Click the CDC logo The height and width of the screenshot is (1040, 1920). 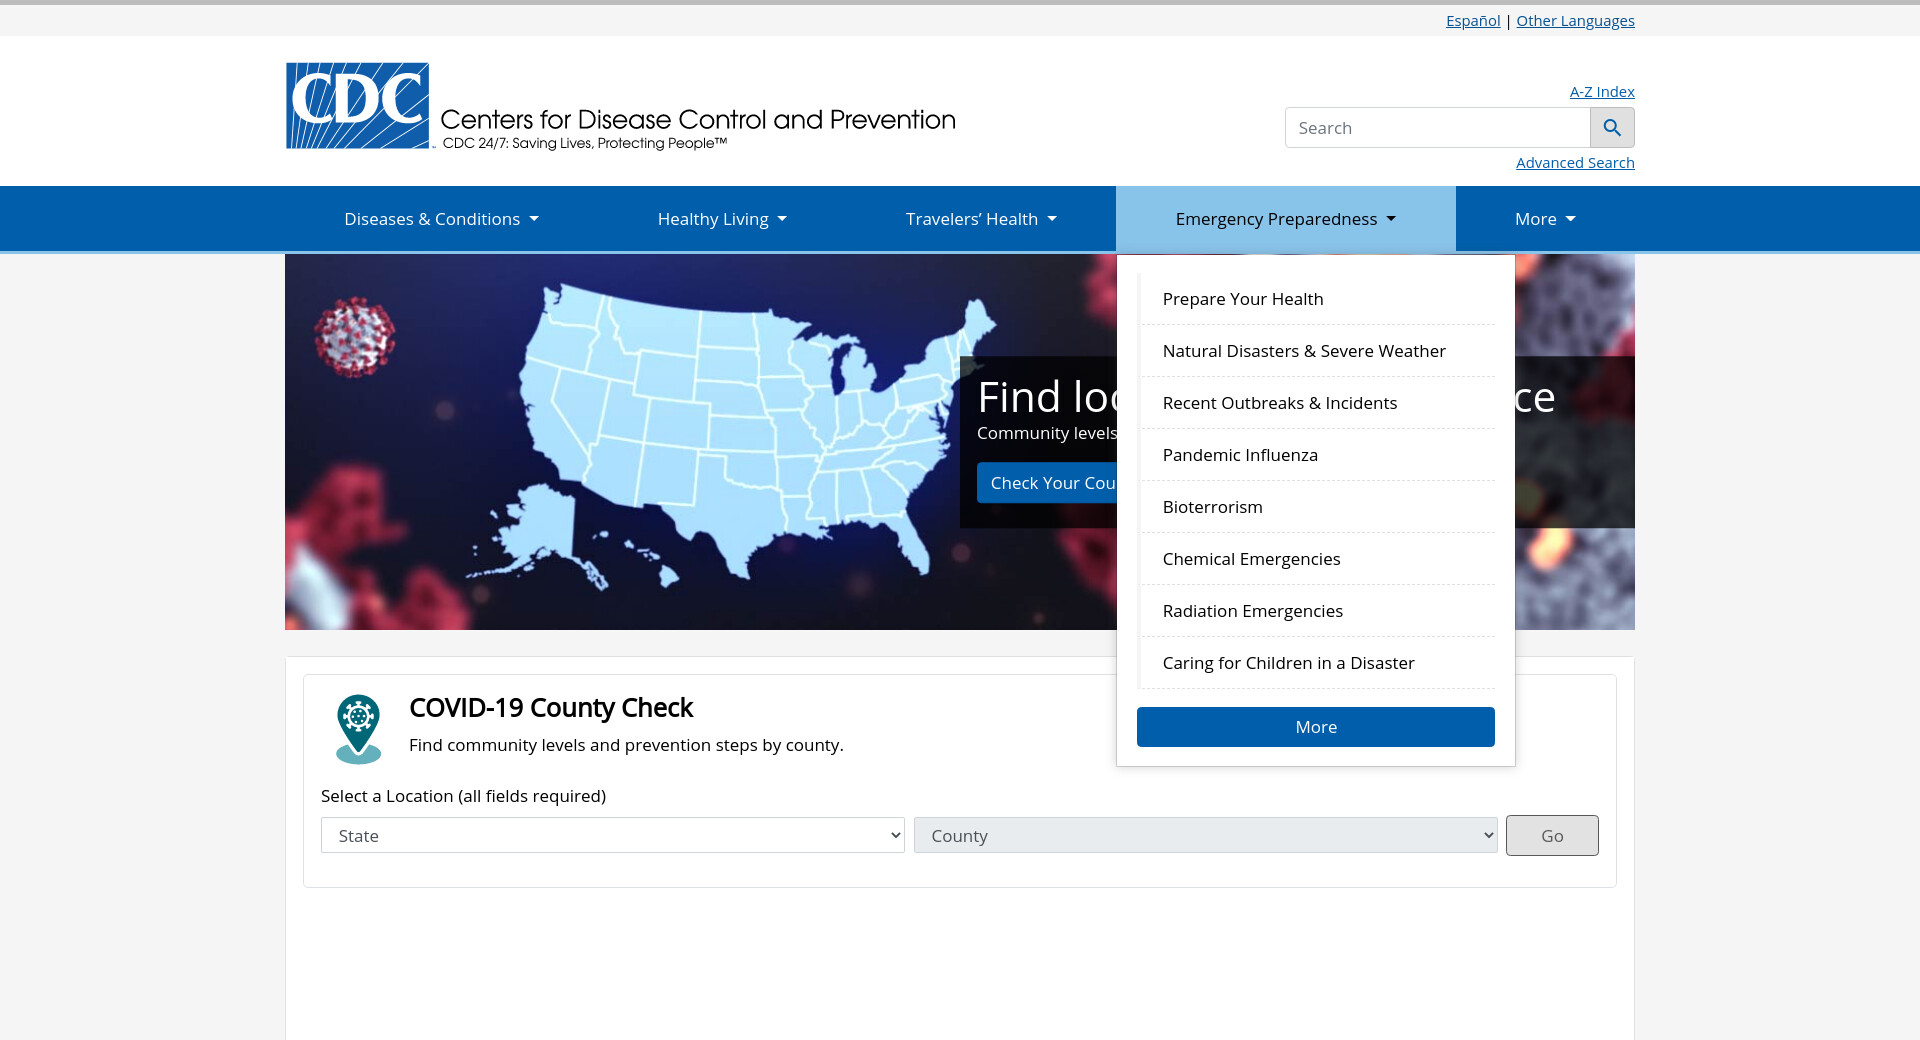point(358,106)
